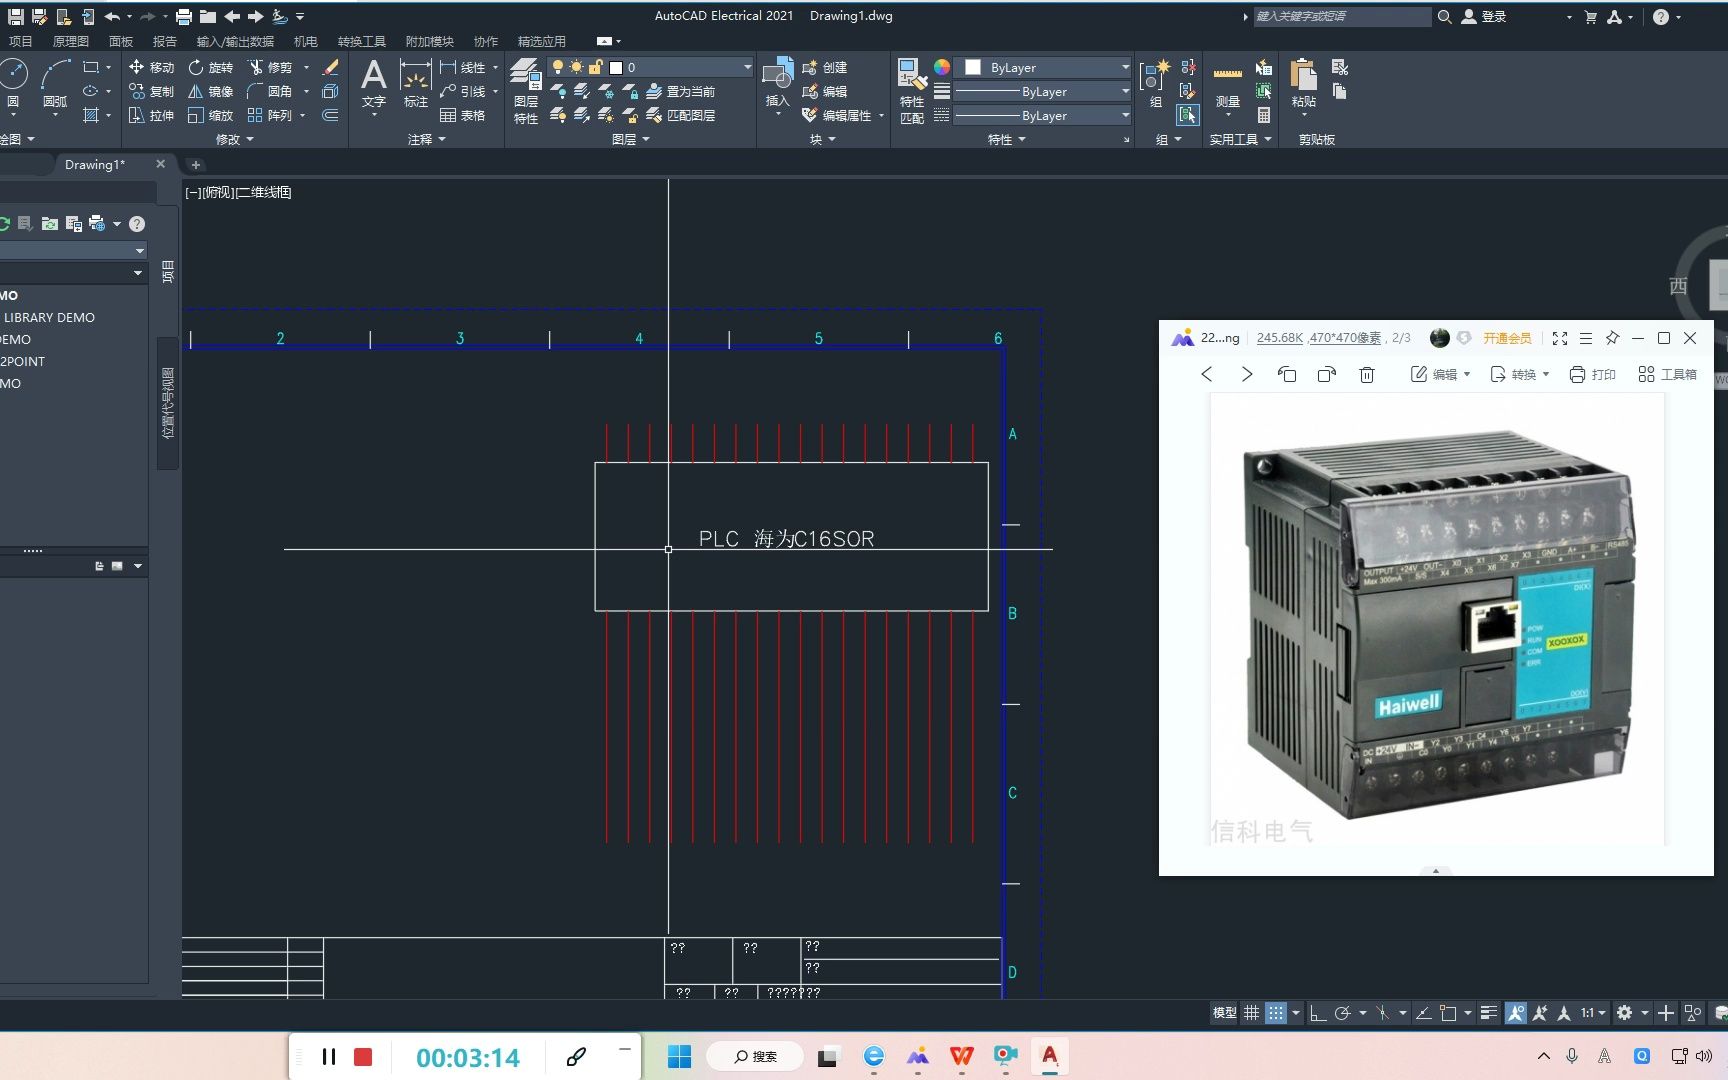This screenshot has height=1080, width=1728.
Task: Toggle annotation visibility in status bar
Action: 1516,1013
